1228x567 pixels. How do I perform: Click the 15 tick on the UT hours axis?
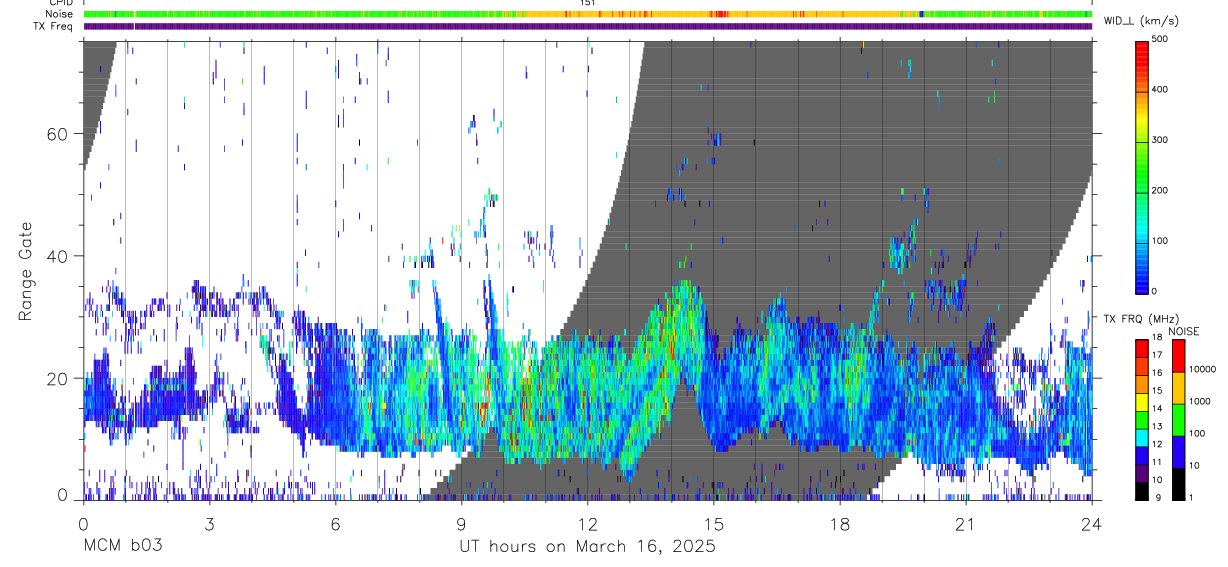coord(714,524)
